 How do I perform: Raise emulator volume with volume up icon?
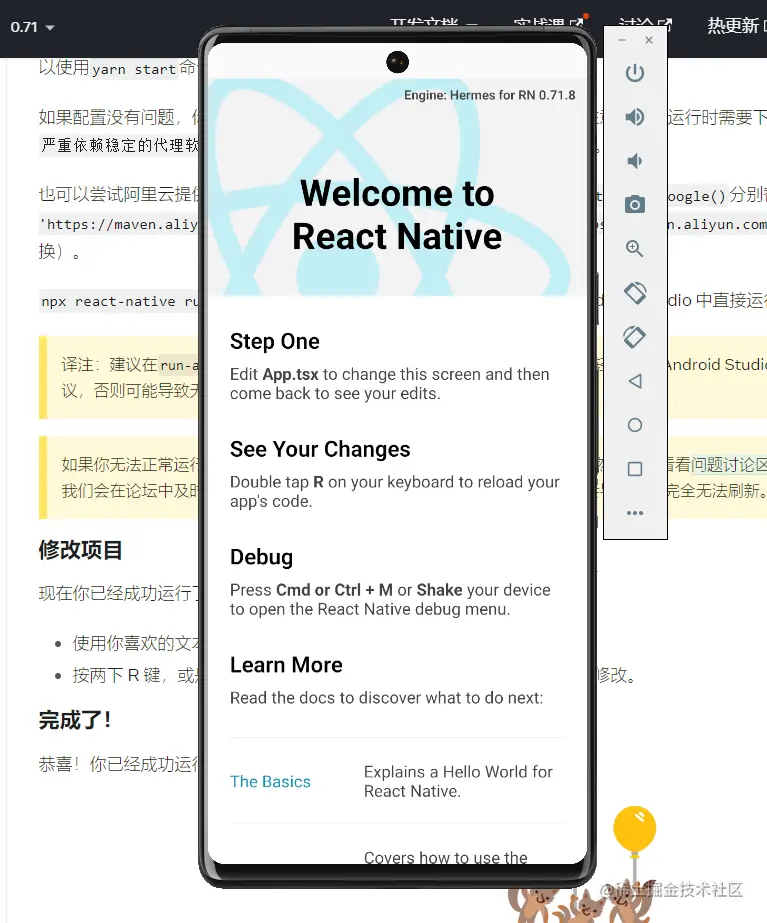tap(635, 117)
